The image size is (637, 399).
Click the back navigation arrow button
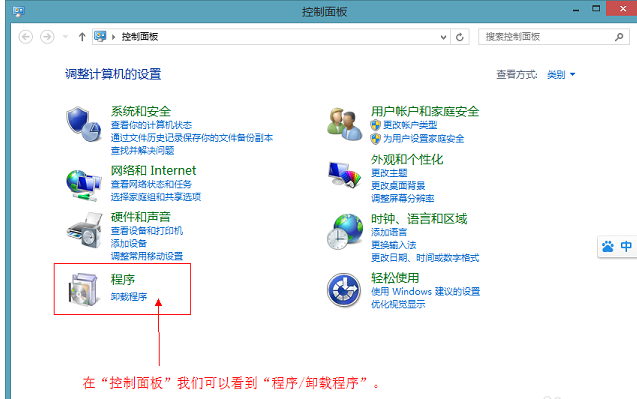(x=26, y=37)
